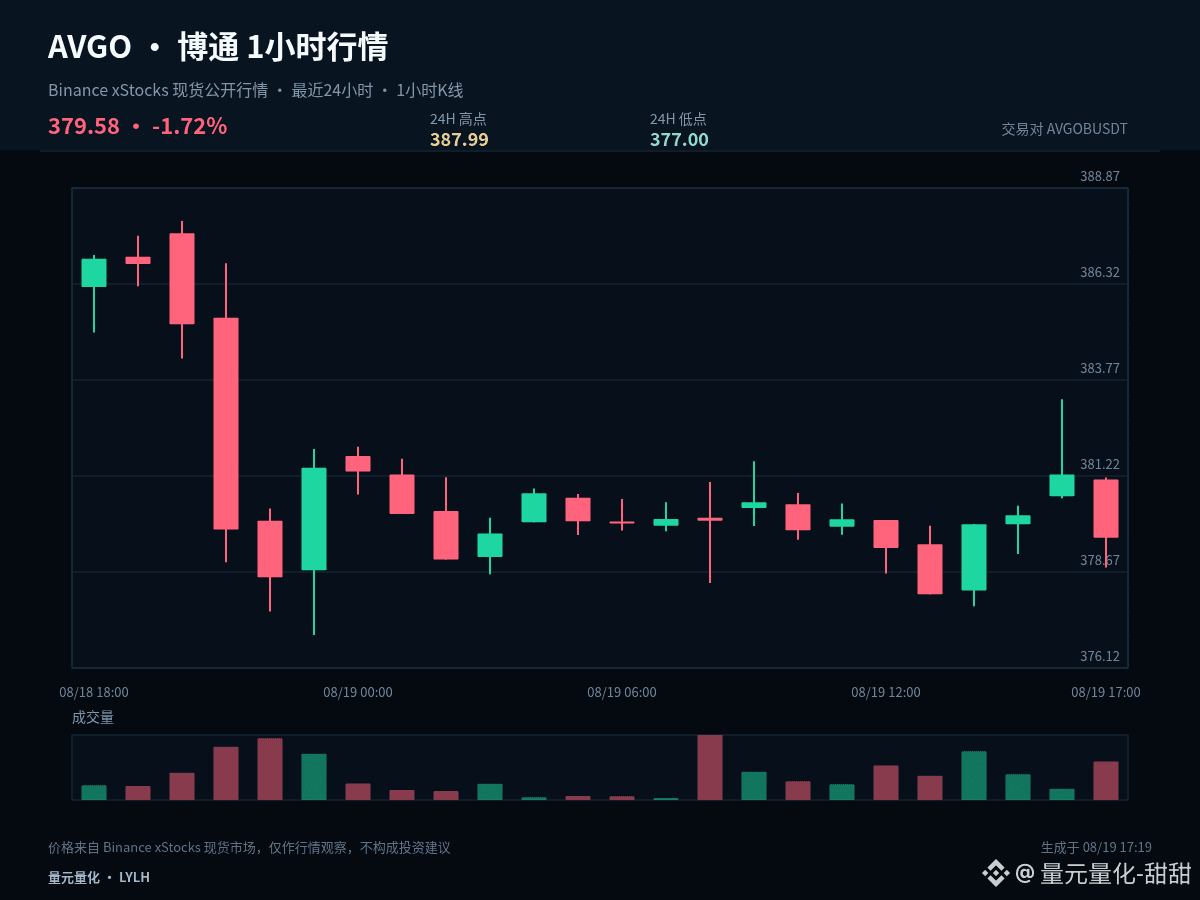
Task: Click the last red candlestick at 08/19 17:00
Action: [x=1106, y=508]
